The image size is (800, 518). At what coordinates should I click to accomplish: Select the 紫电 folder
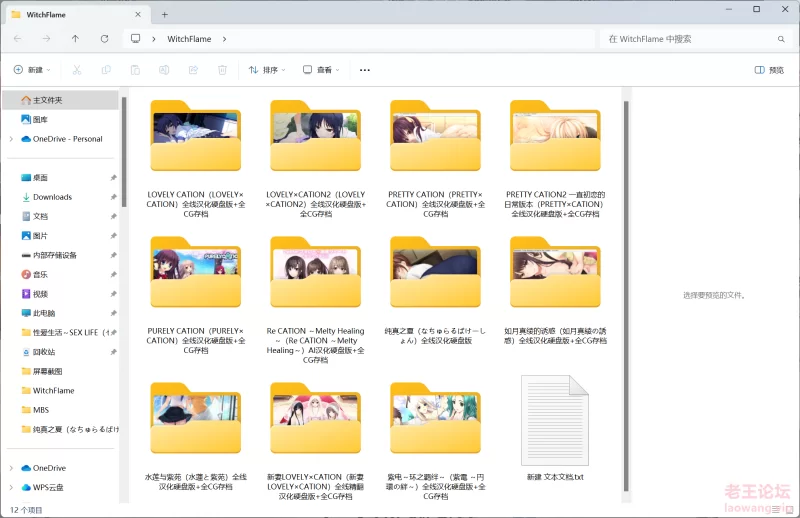tap(436, 441)
